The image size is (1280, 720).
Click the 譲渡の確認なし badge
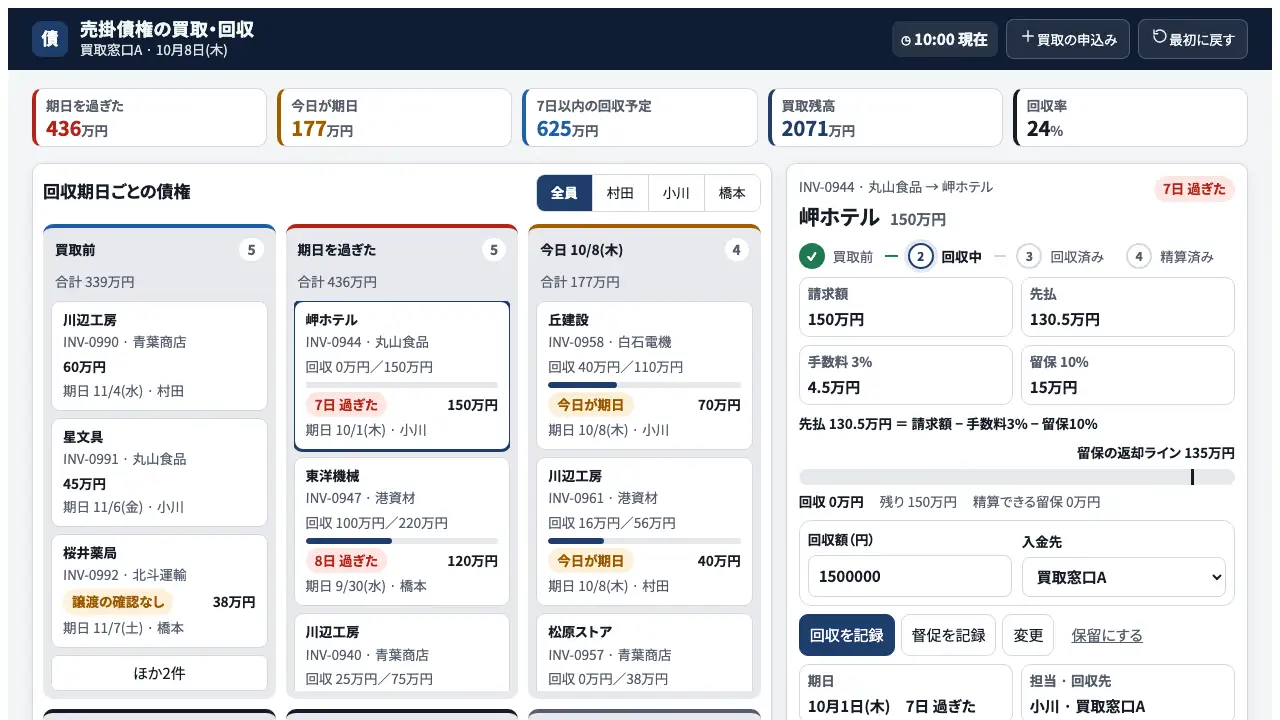coord(118,602)
